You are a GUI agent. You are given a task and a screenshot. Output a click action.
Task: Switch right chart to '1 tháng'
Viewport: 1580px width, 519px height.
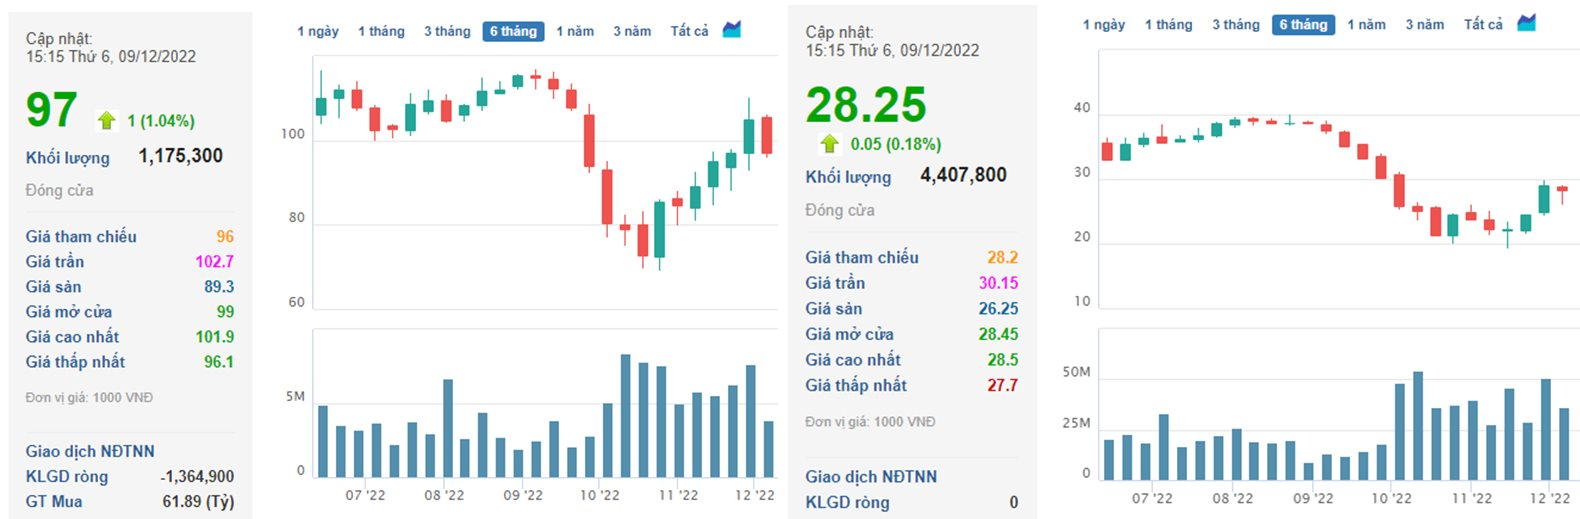tap(1168, 24)
